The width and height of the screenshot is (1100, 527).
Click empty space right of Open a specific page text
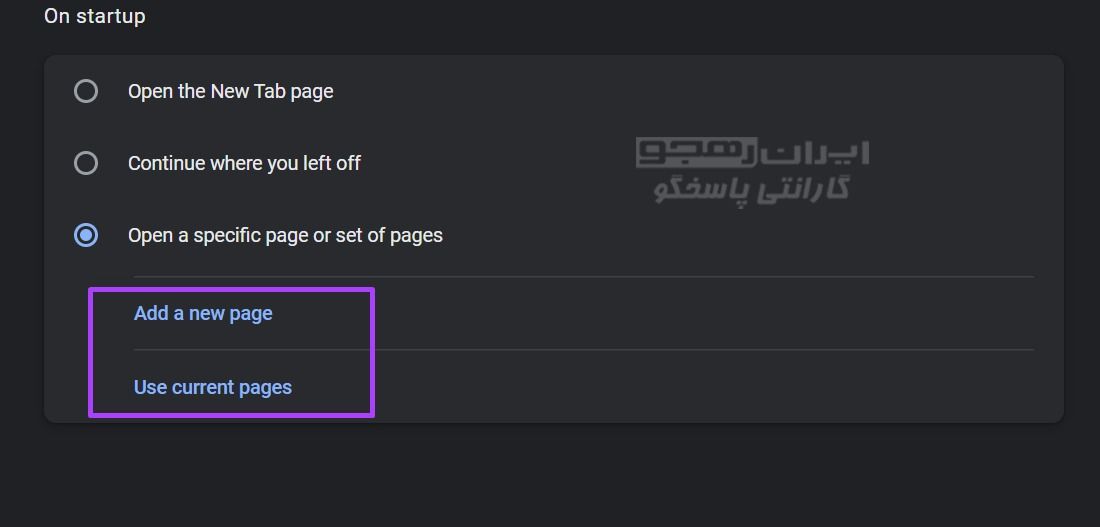pos(737,235)
